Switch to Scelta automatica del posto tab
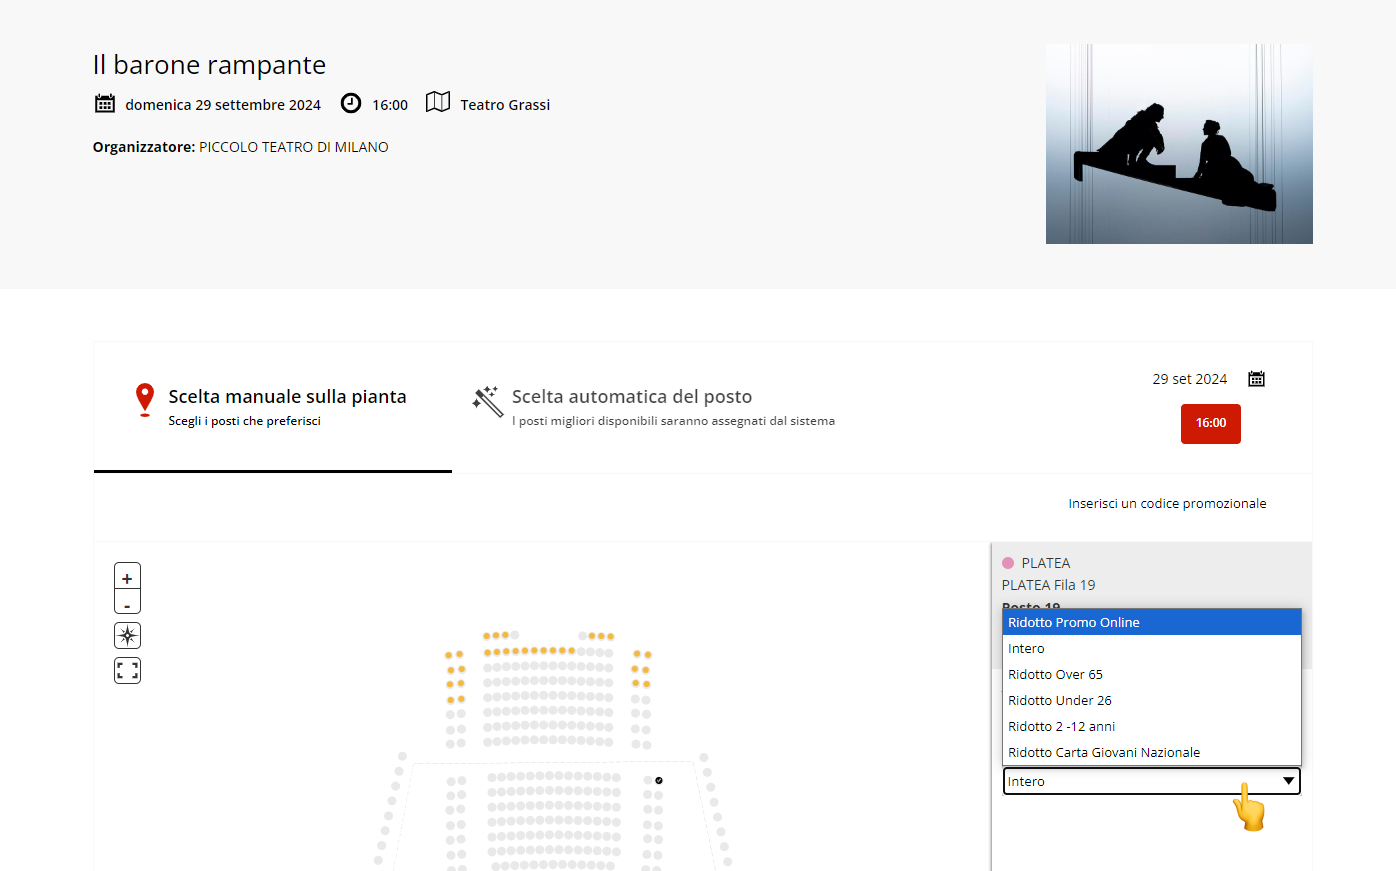This screenshot has height=871, width=1396. pos(653,407)
